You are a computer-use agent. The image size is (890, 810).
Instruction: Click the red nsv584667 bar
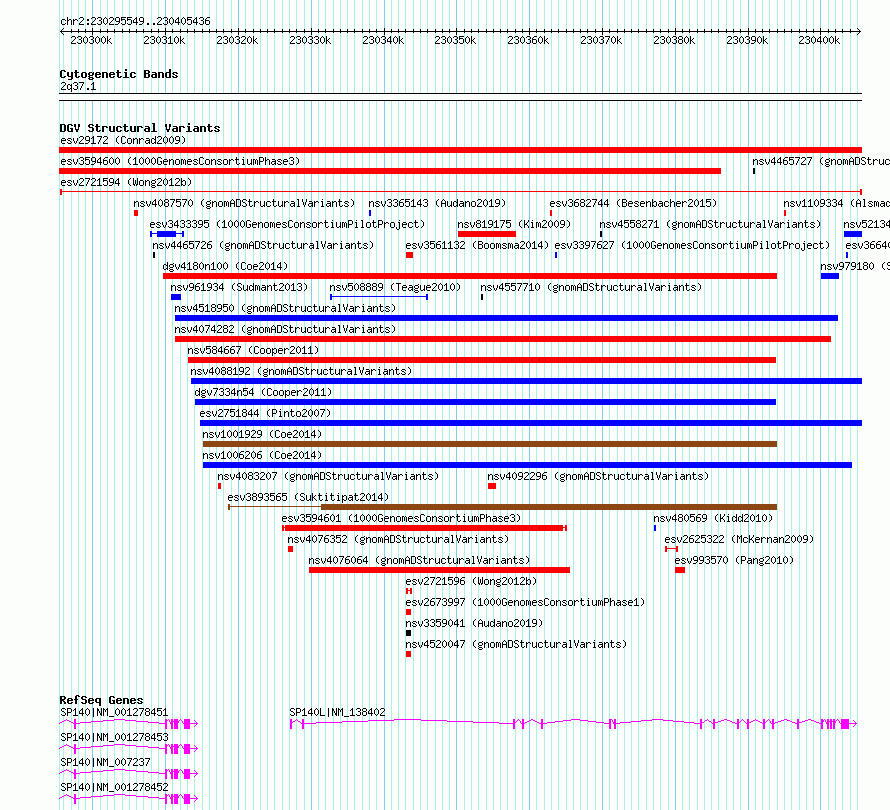[482, 360]
